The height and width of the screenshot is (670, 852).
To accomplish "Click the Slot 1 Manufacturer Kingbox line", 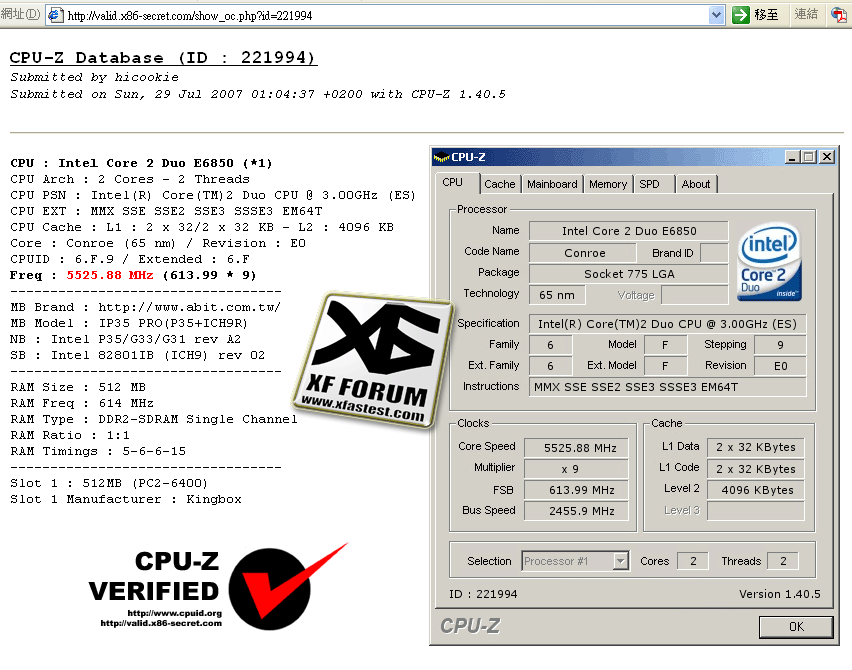I will point(126,499).
